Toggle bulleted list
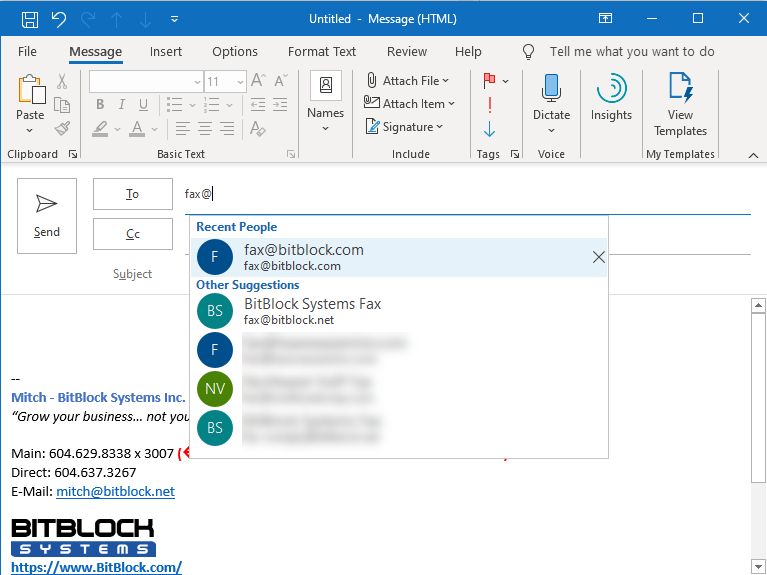767x575 pixels. pyautogui.click(x=175, y=104)
